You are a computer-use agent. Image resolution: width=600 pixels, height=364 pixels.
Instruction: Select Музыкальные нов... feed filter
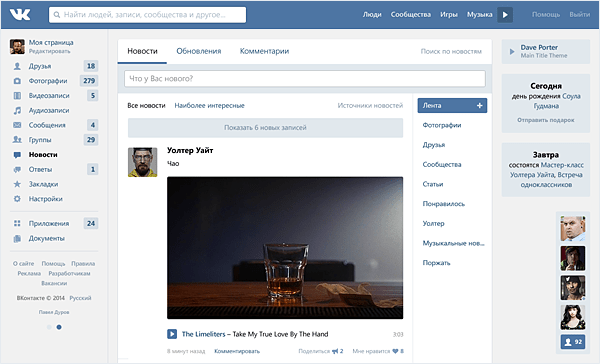pos(453,243)
